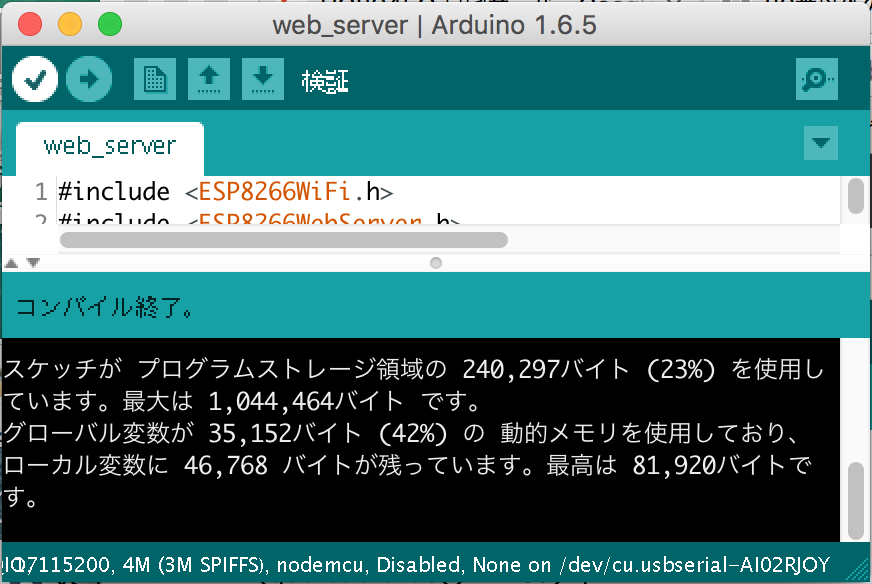Click the console vertical scrollbar thumb
This screenshot has width=872, height=584.
(x=855, y=499)
